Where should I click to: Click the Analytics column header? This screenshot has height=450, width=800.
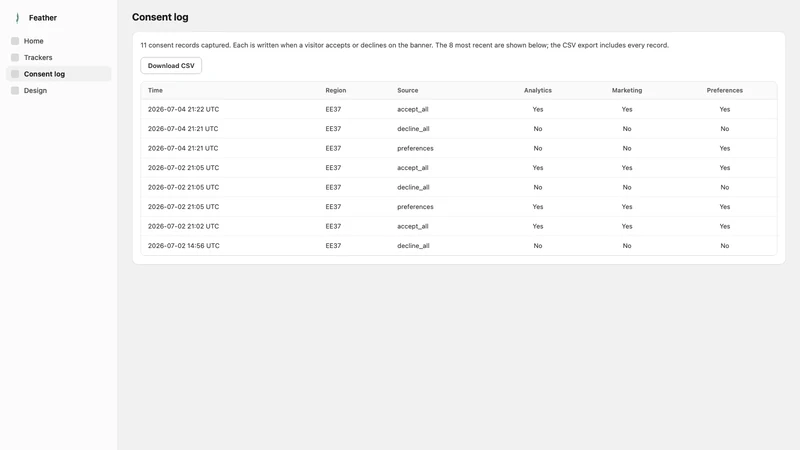[538, 90]
